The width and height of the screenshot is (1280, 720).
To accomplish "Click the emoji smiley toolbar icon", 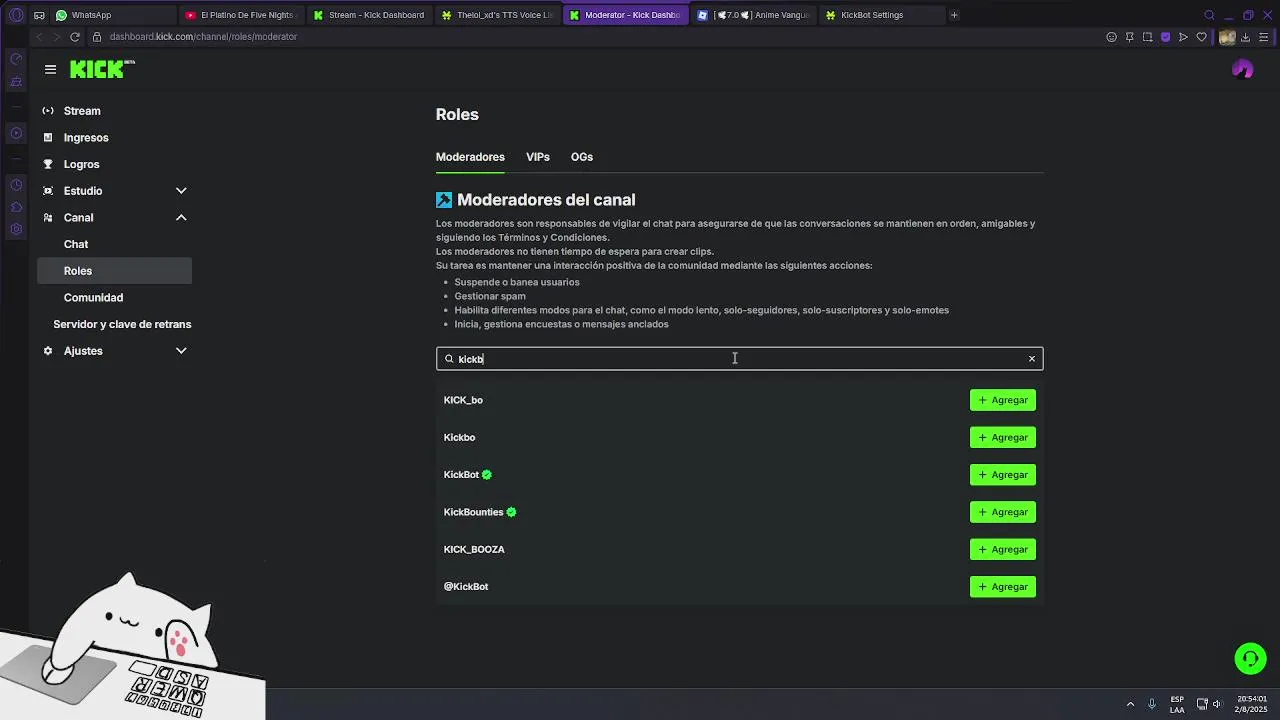I will coord(1111,37).
